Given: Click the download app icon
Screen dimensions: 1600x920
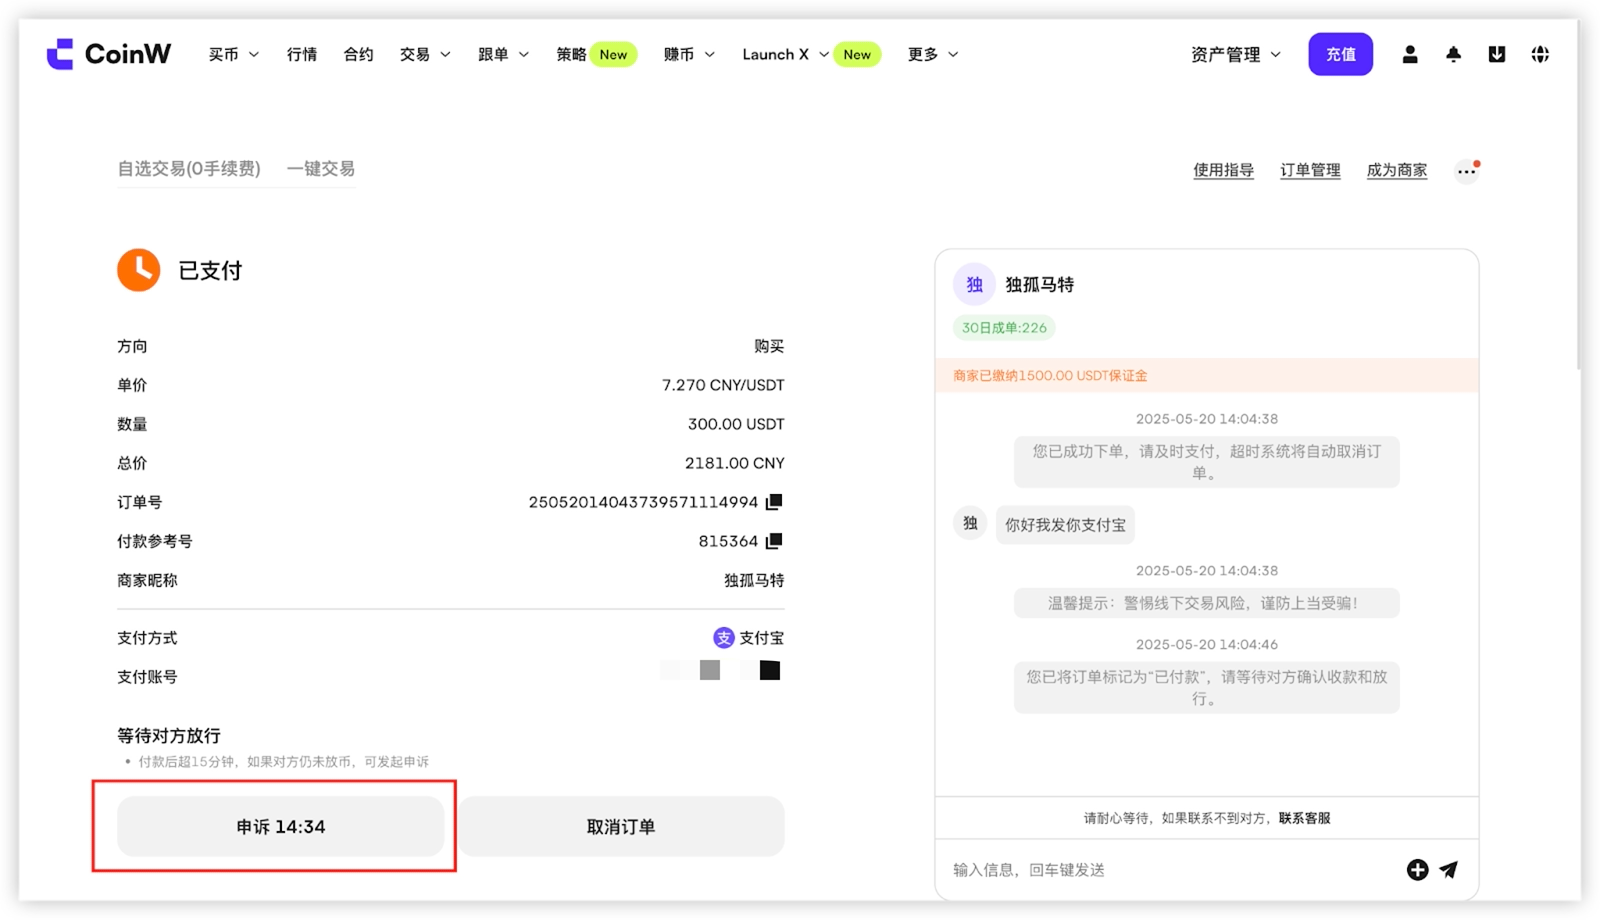Looking at the screenshot, I should (1497, 54).
